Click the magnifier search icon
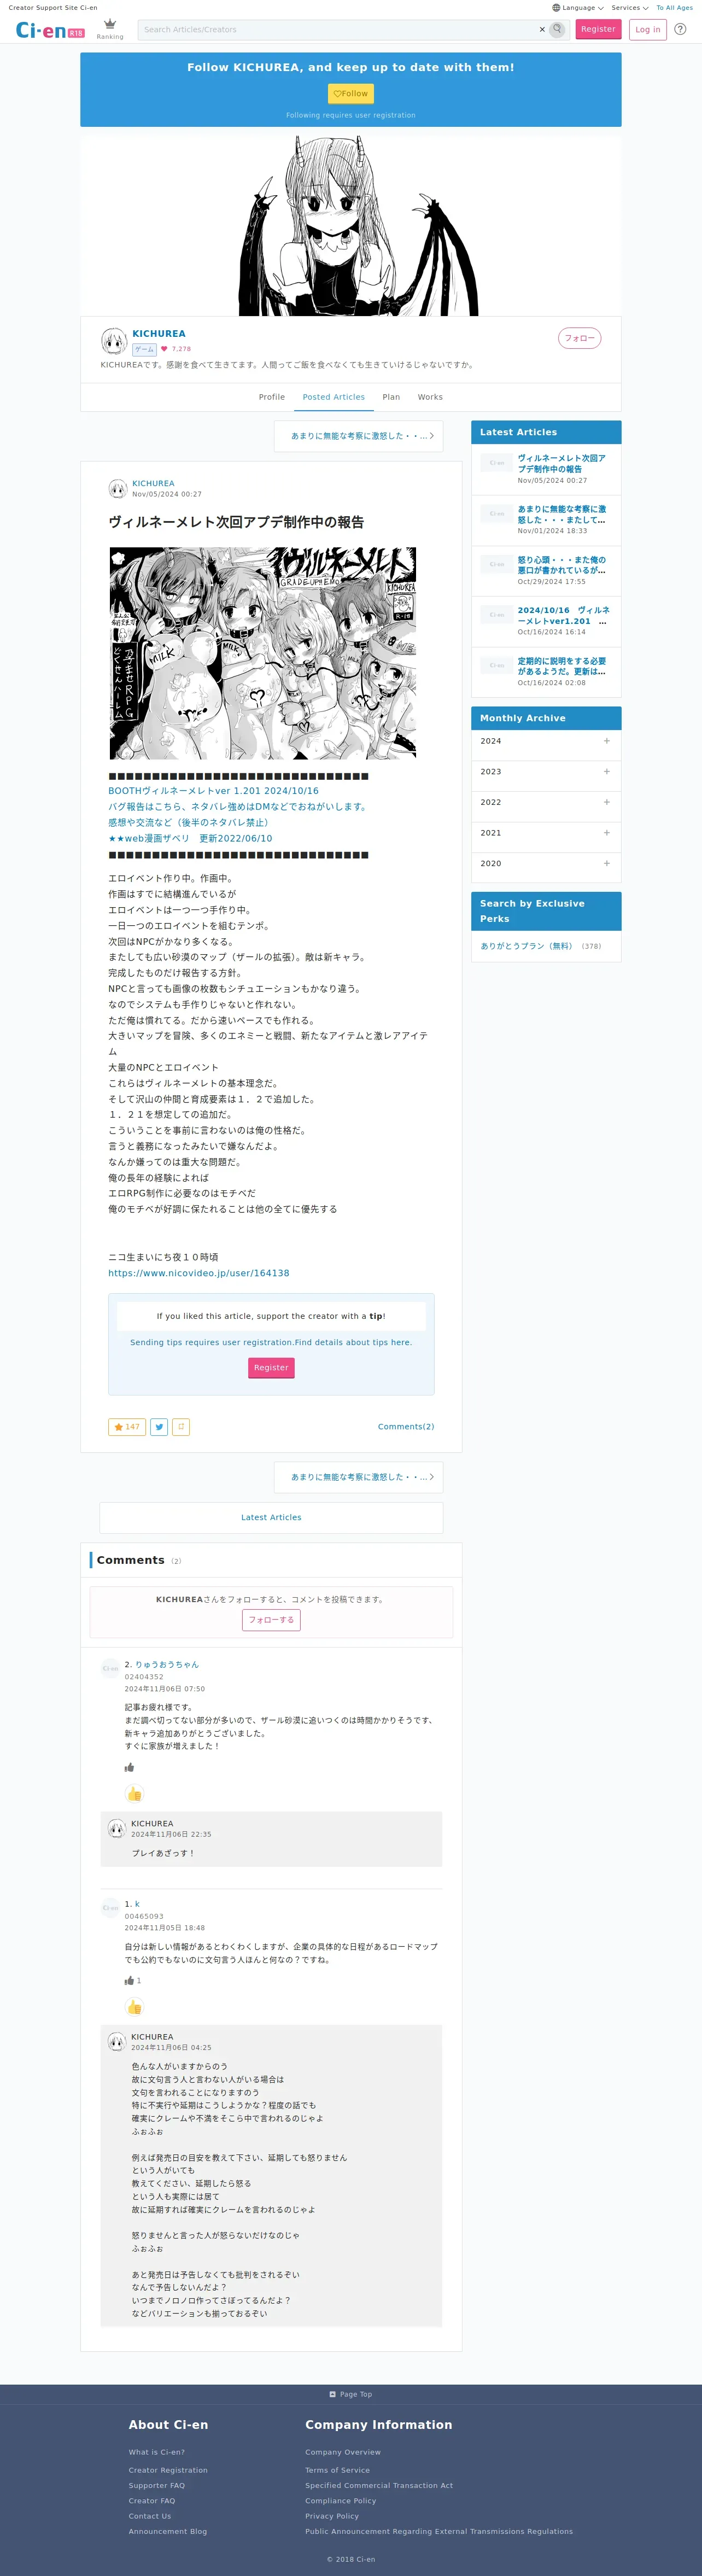 [x=558, y=30]
